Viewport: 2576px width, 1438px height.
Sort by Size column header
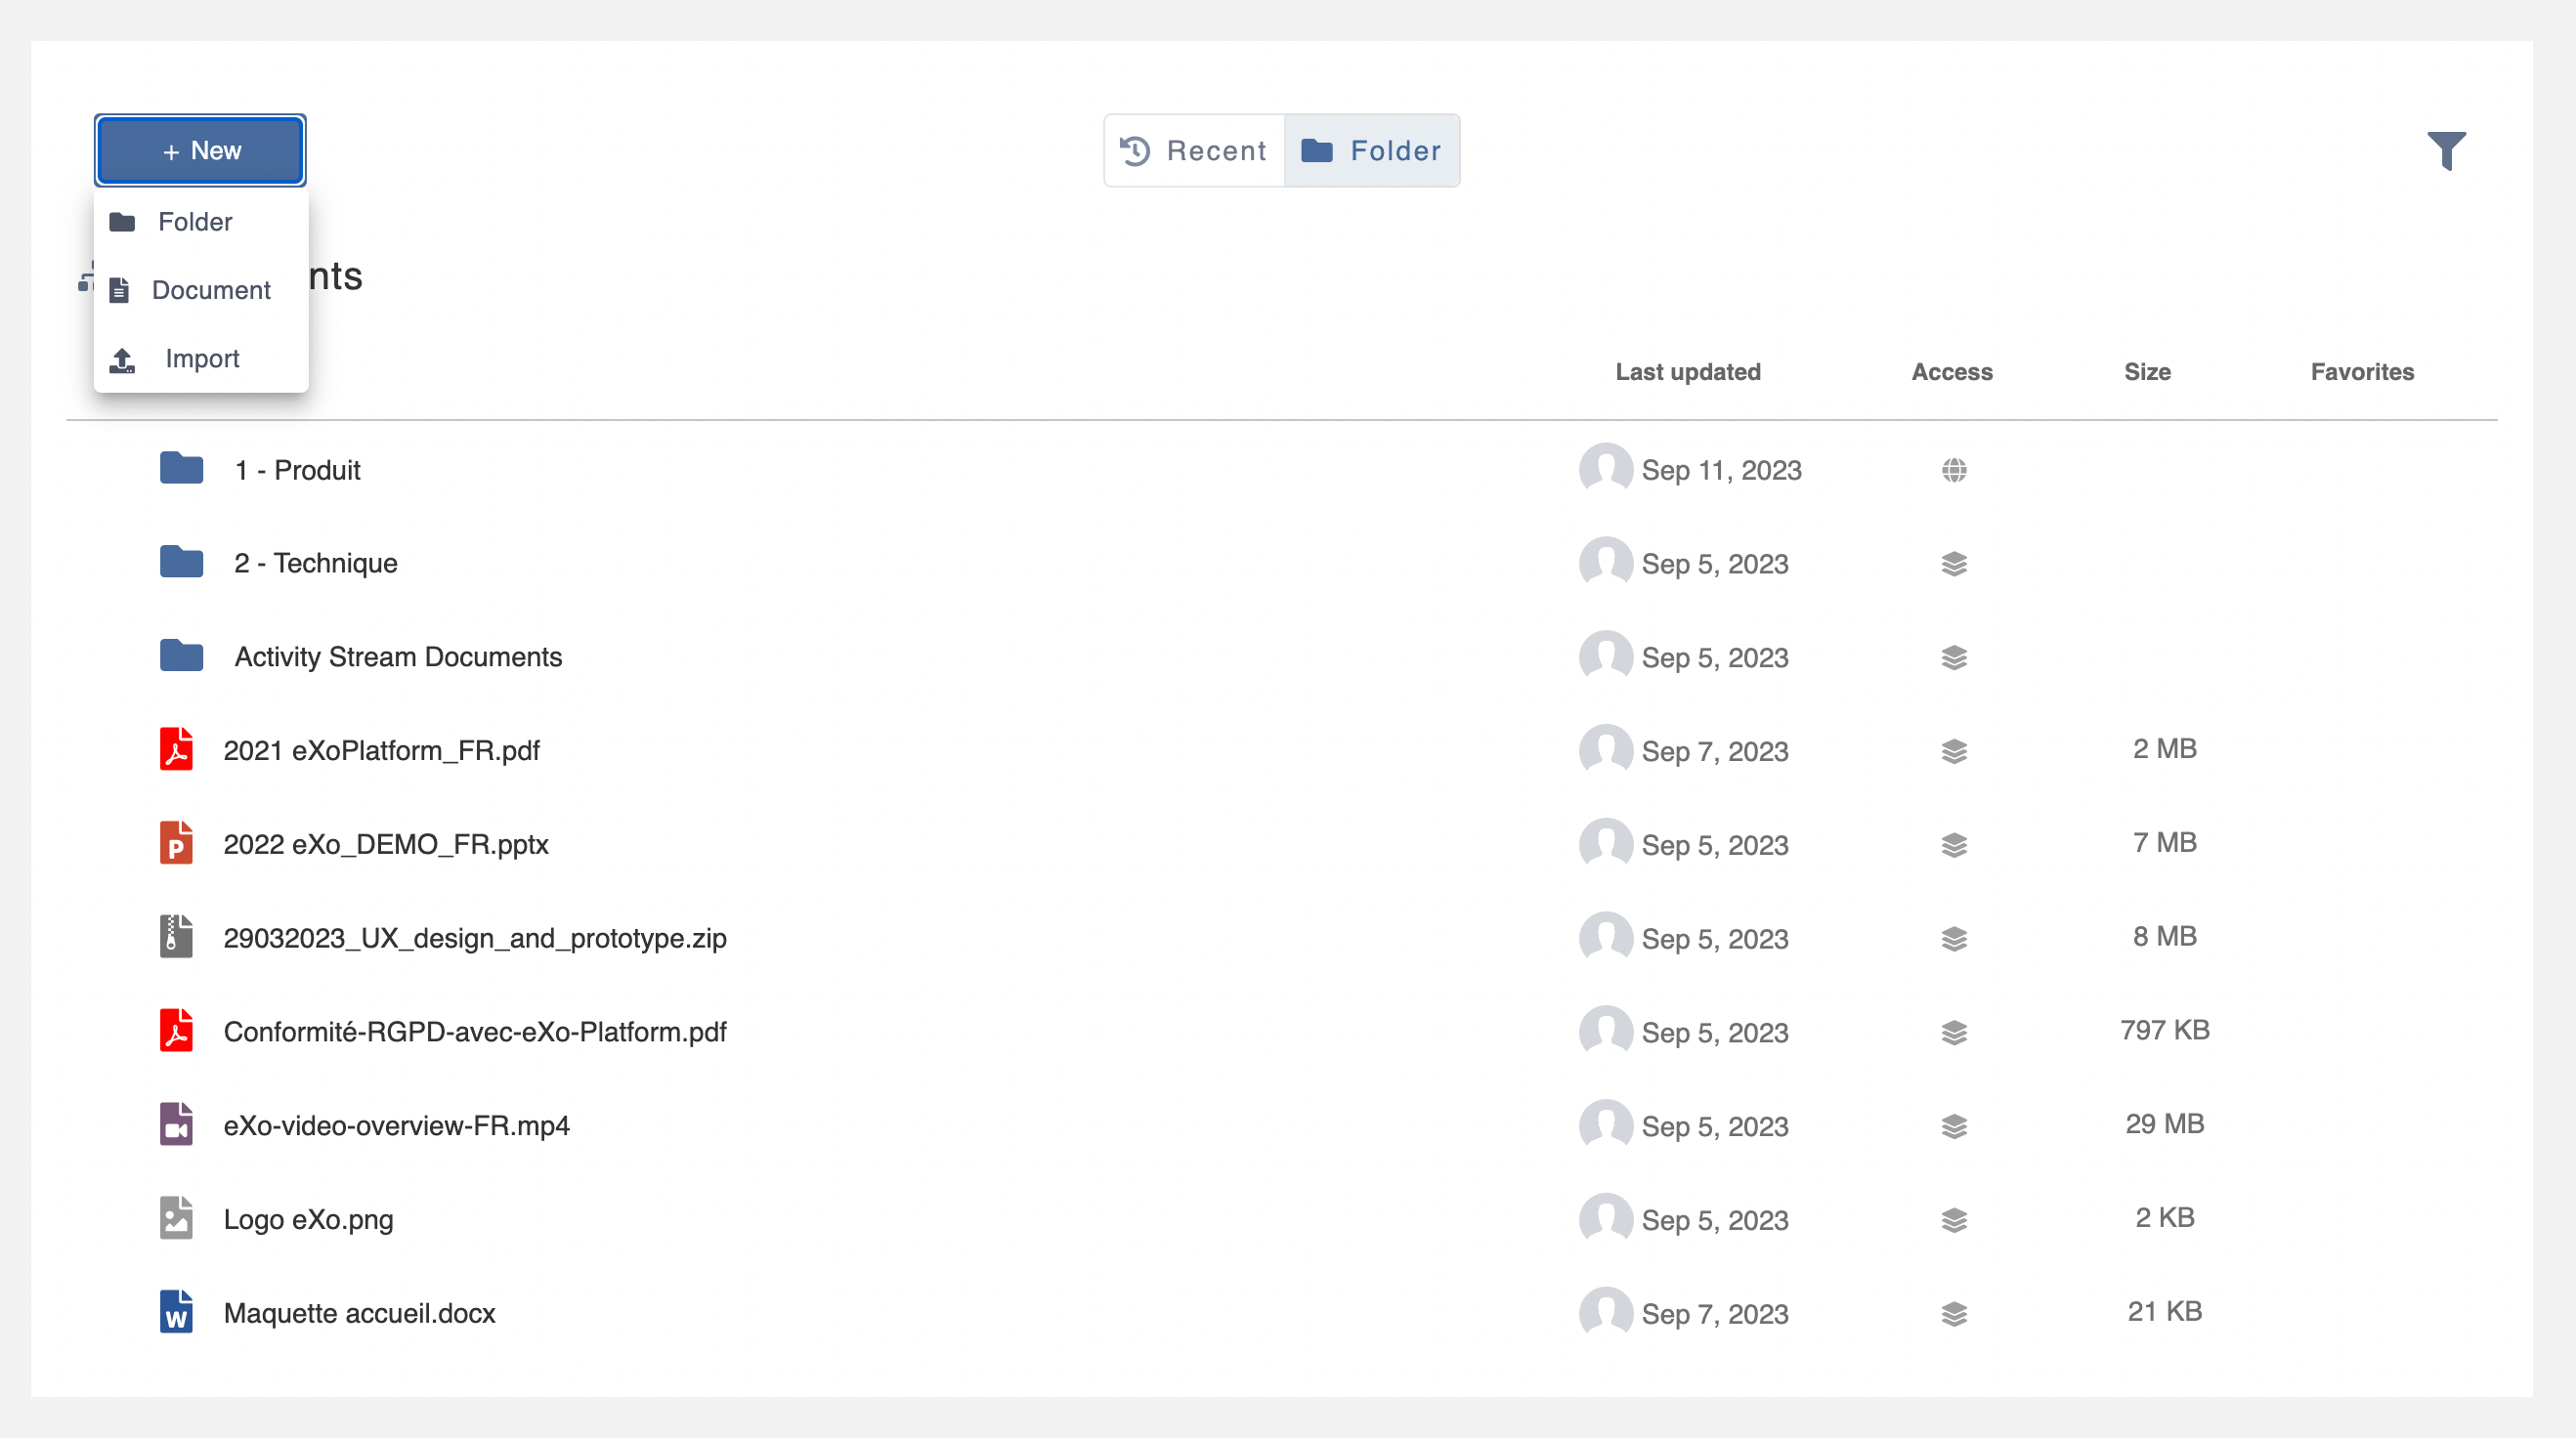(2146, 372)
